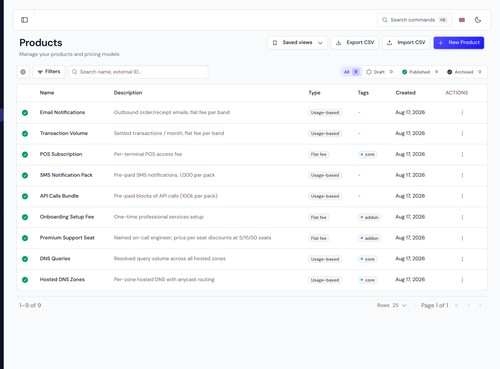Click published status icon of Hosted DNS Zones
Viewport: 500px width, 369px height.
(25, 280)
